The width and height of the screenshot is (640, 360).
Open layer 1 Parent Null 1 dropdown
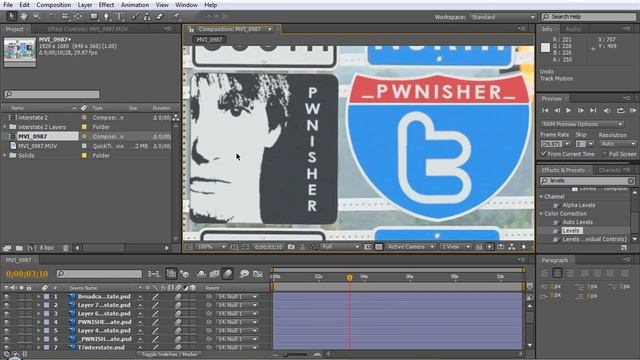tap(237, 297)
